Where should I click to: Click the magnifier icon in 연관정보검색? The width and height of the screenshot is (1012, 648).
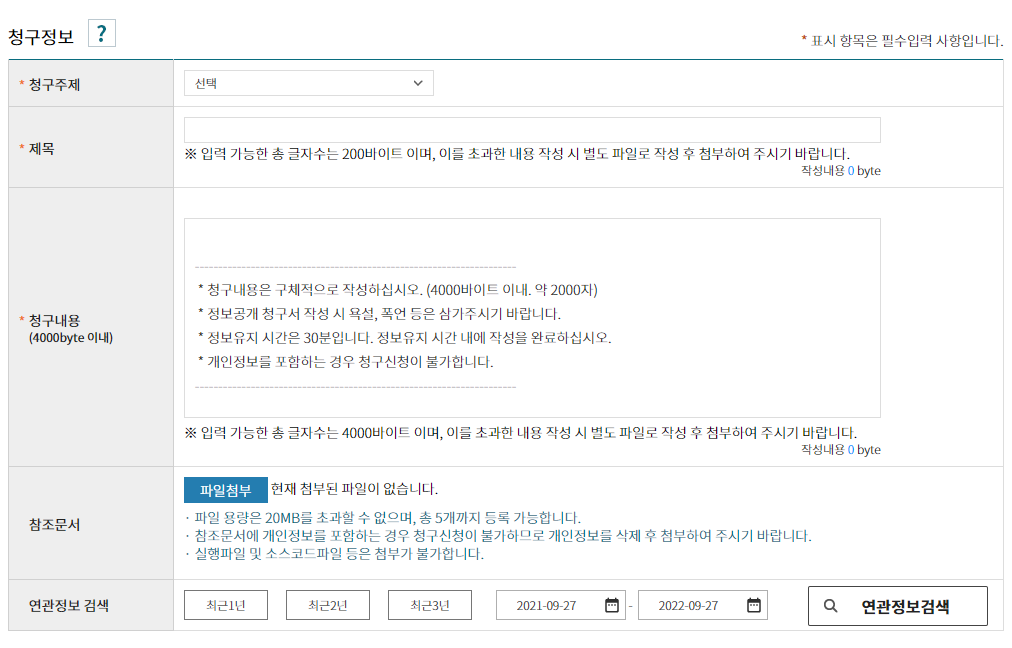coord(830,606)
